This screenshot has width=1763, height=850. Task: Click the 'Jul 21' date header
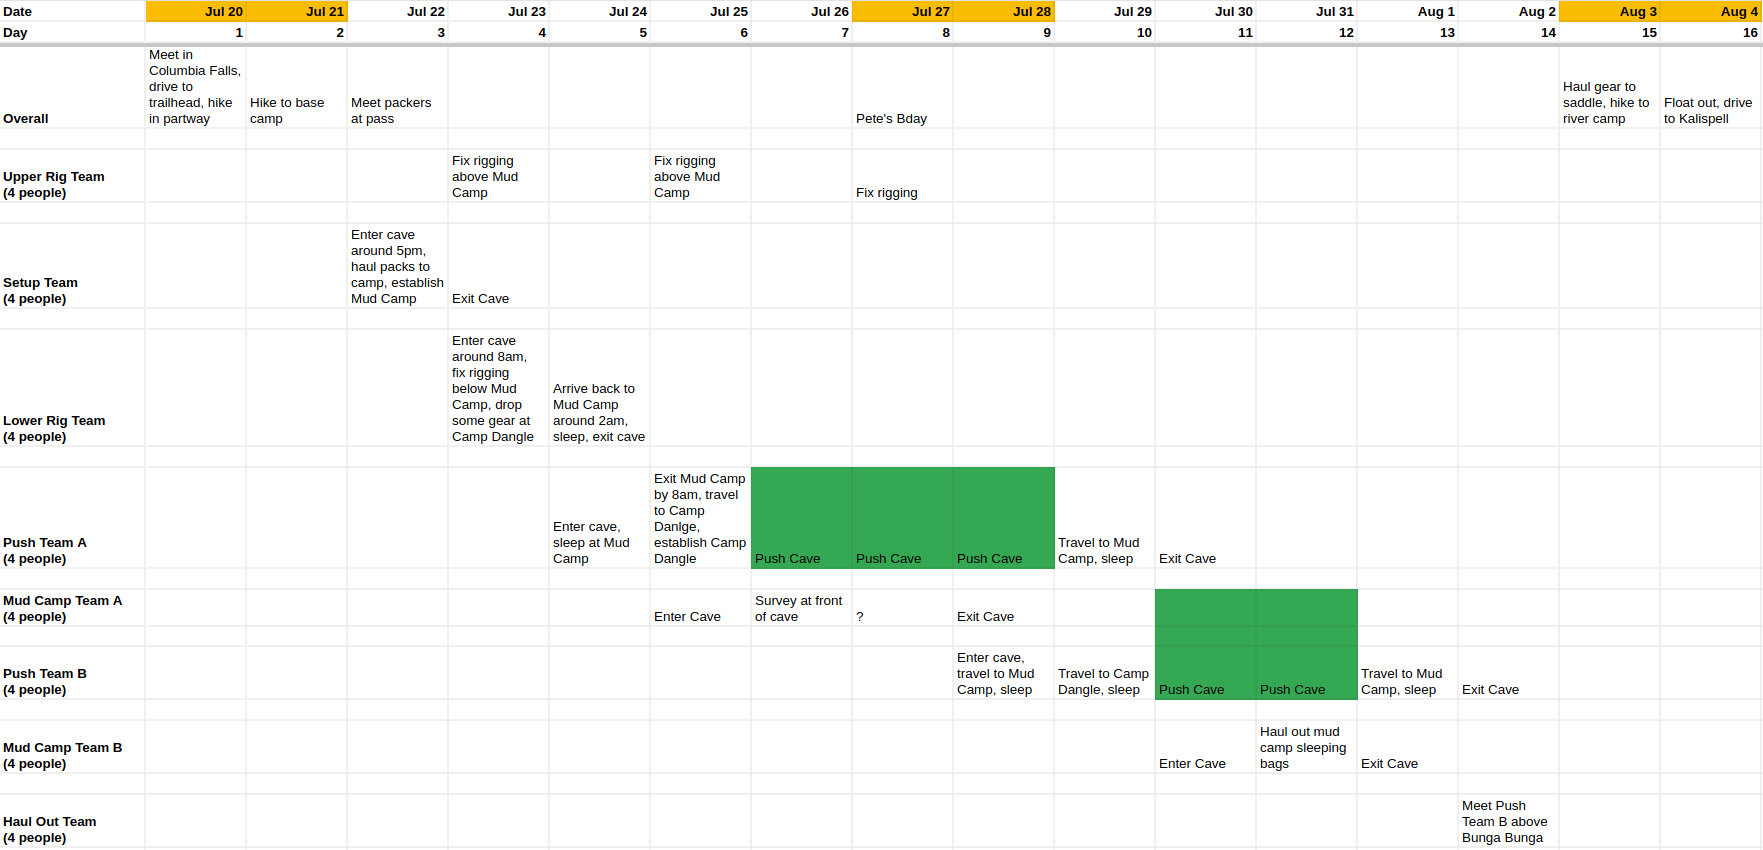297,11
